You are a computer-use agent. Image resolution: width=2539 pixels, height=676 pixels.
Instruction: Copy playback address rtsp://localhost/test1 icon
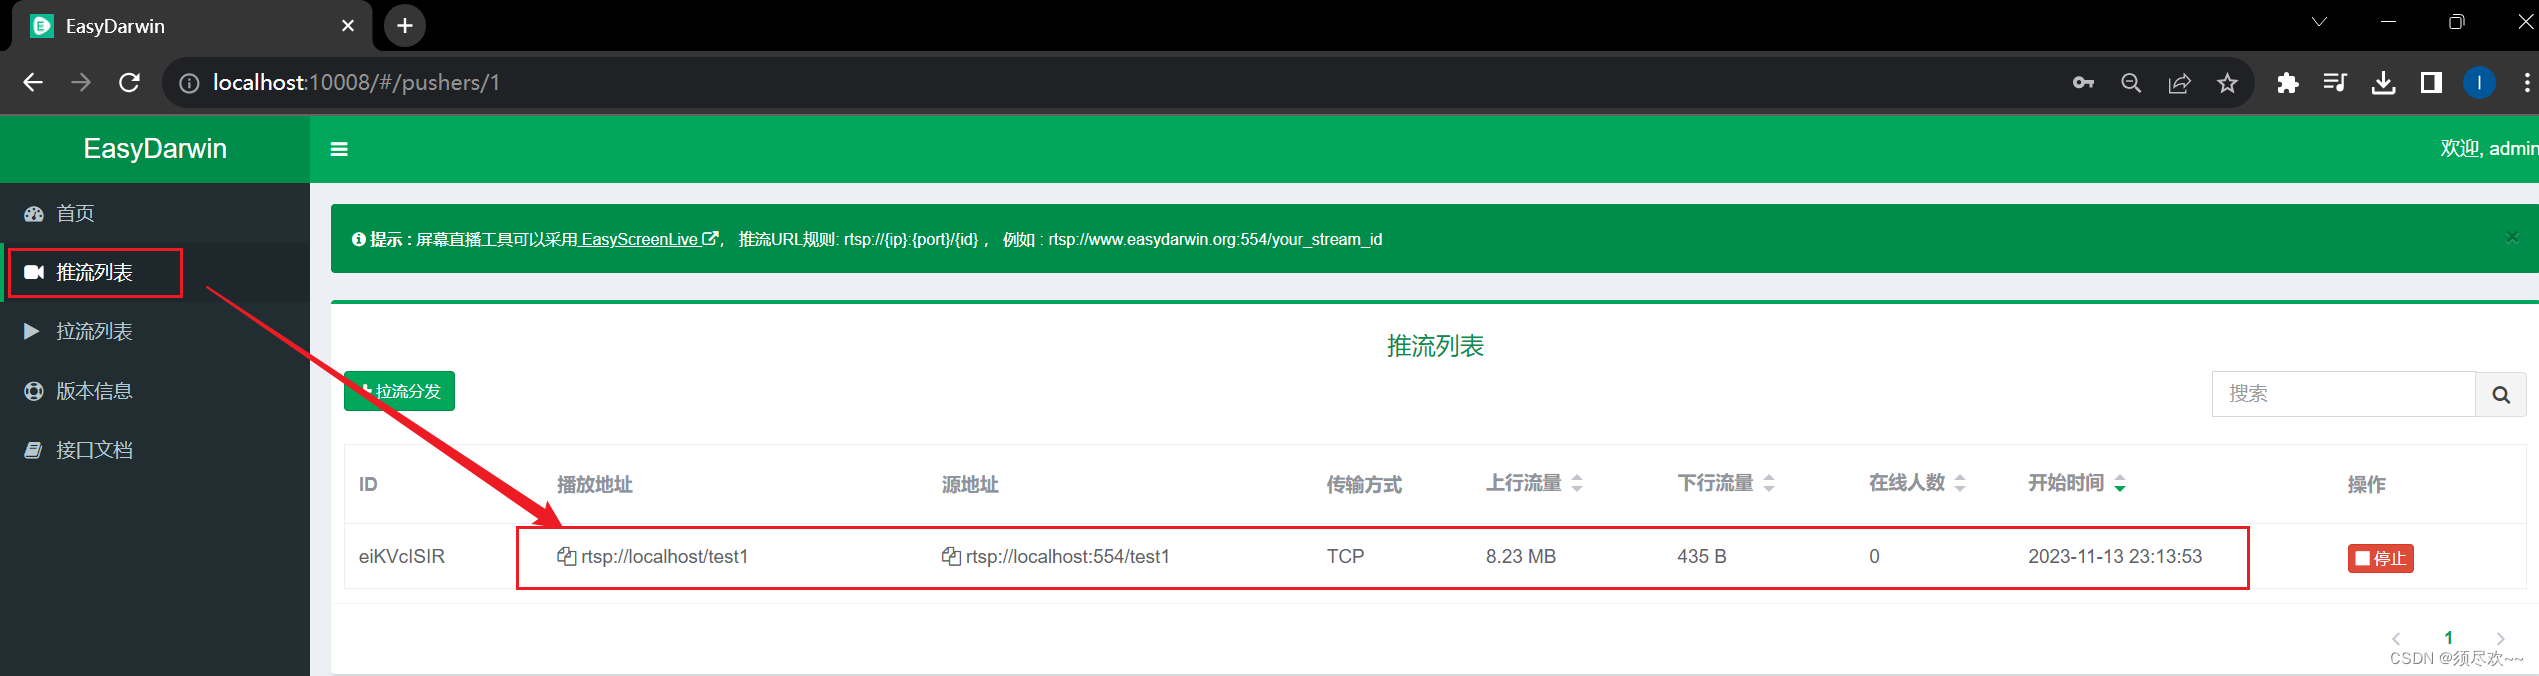566,556
